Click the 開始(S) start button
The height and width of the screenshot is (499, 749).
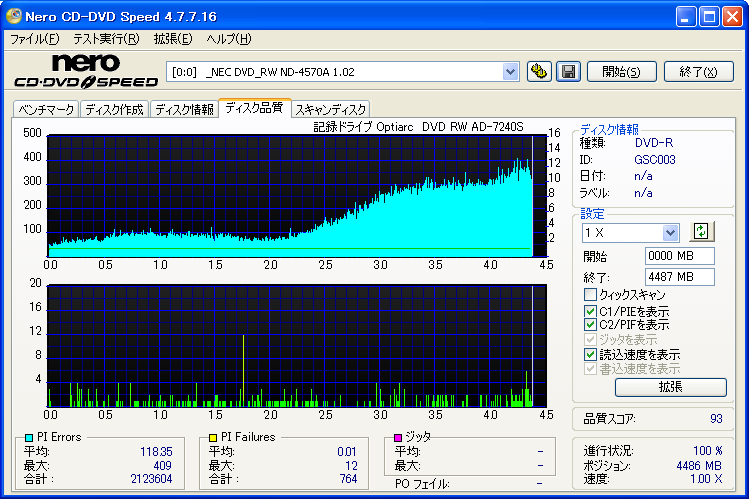coord(621,72)
